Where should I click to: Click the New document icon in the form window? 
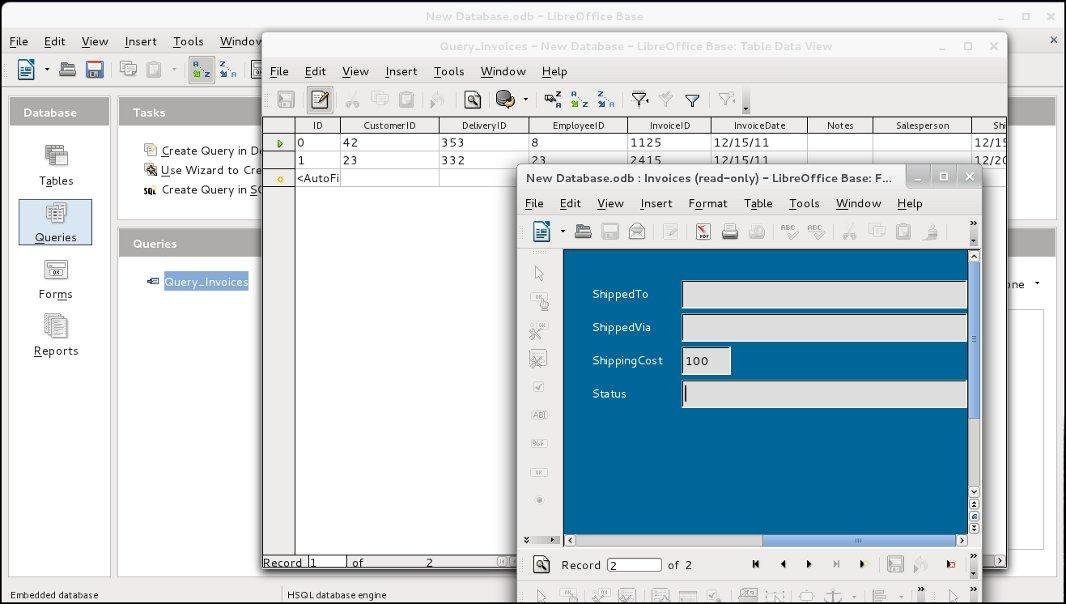pyautogui.click(x=541, y=231)
